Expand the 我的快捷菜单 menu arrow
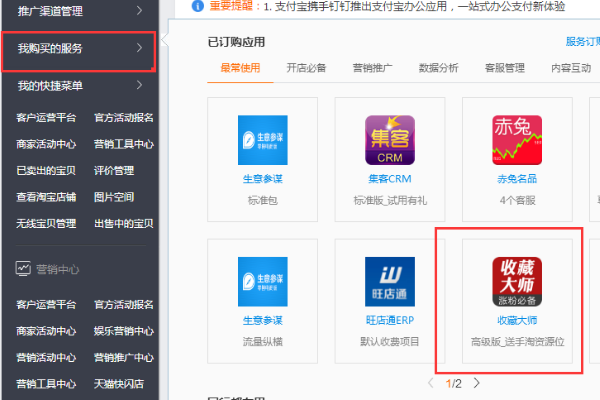This screenshot has height=400, width=600. click(x=139, y=85)
